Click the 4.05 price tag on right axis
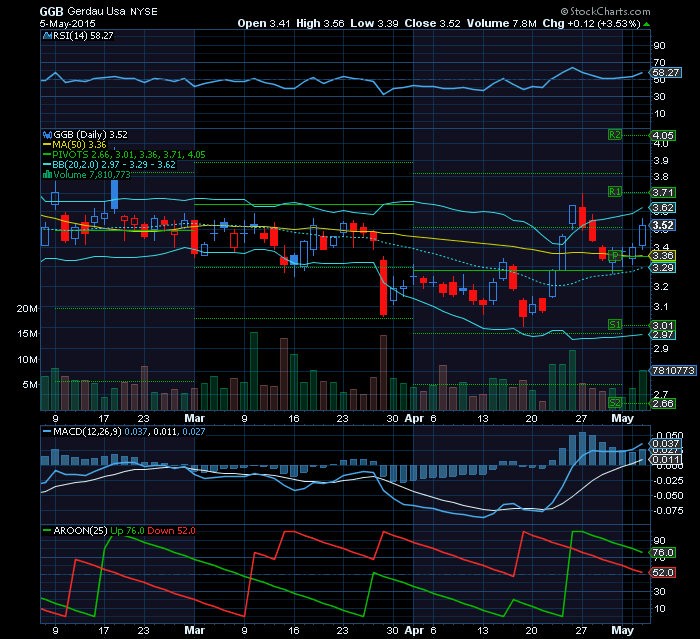 pyautogui.click(x=663, y=135)
